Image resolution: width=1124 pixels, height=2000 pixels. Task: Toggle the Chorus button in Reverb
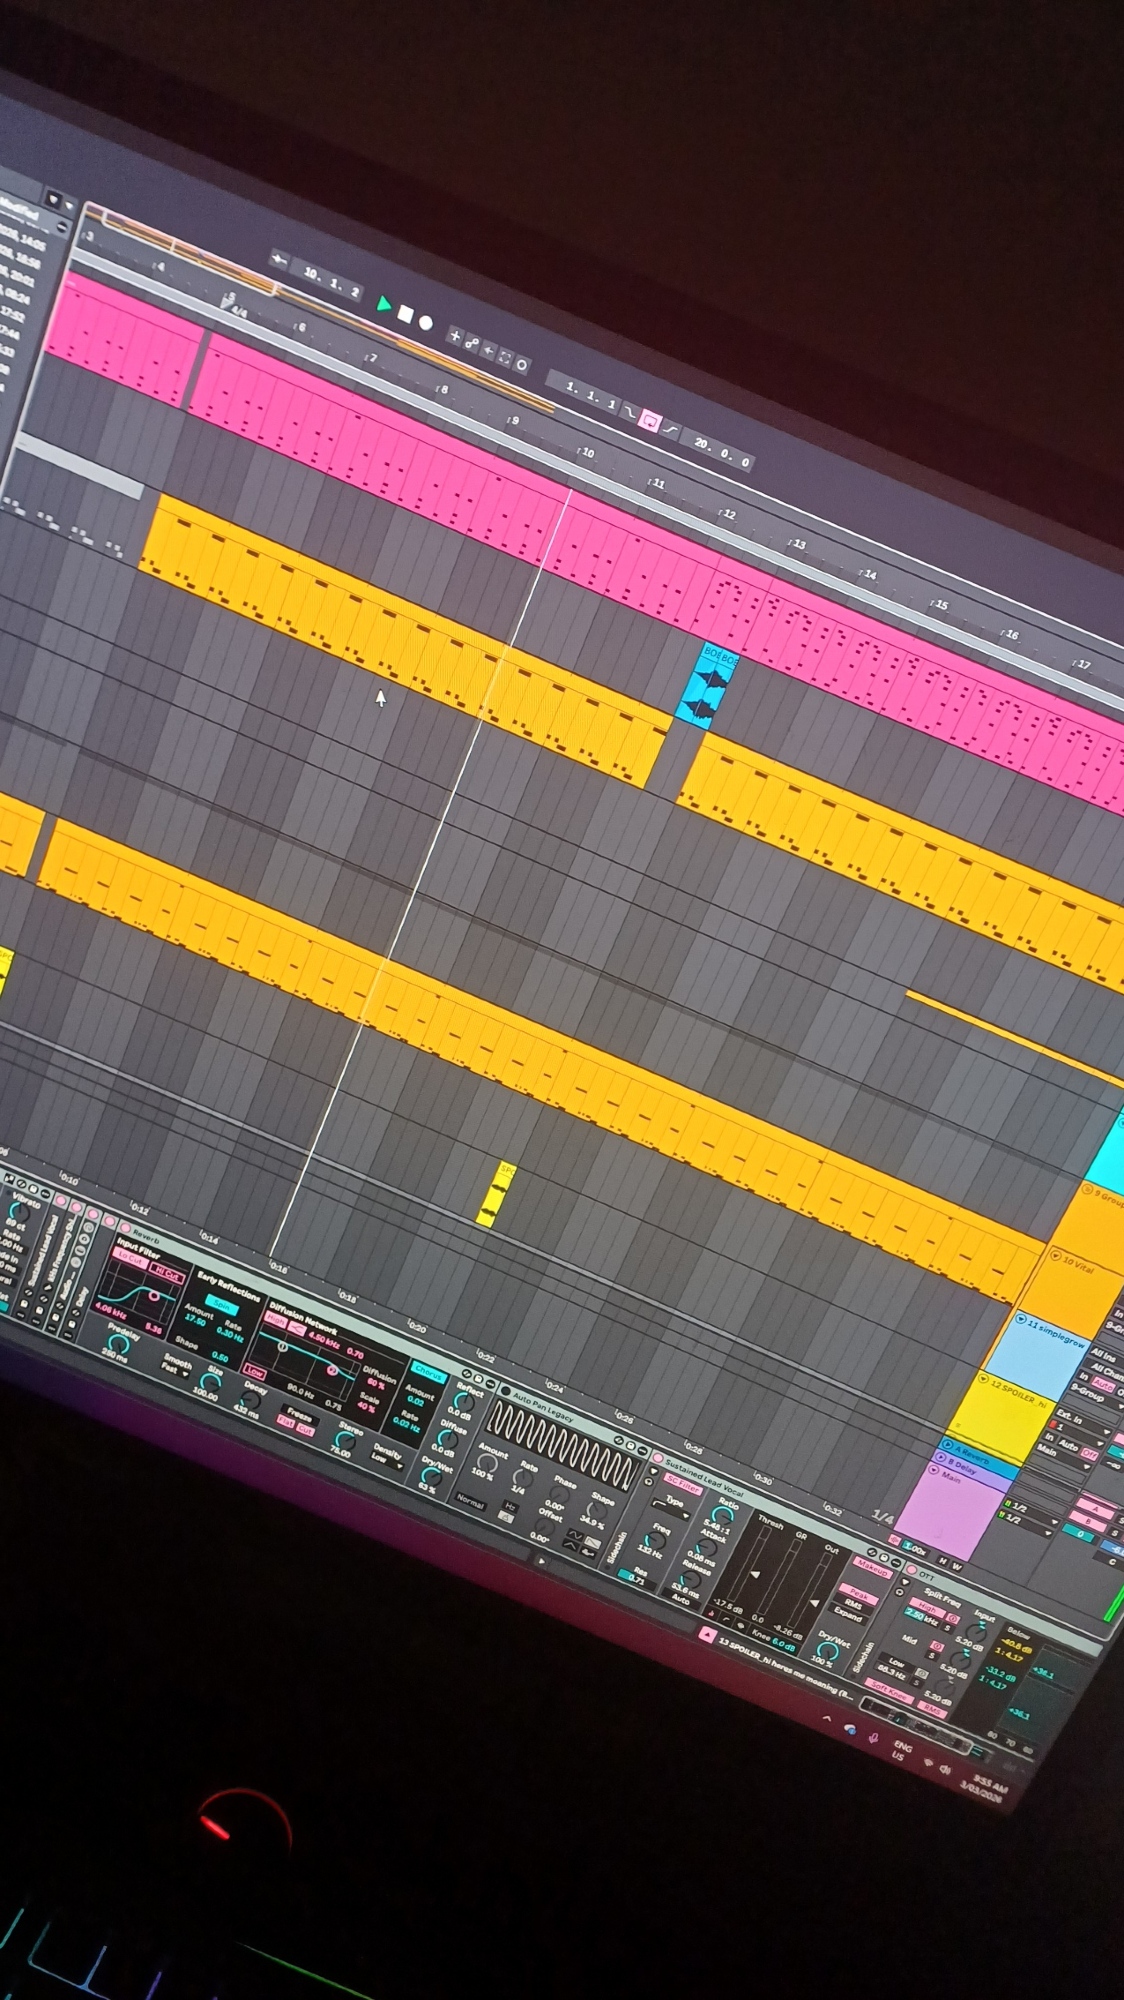pyautogui.click(x=429, y=1370)
